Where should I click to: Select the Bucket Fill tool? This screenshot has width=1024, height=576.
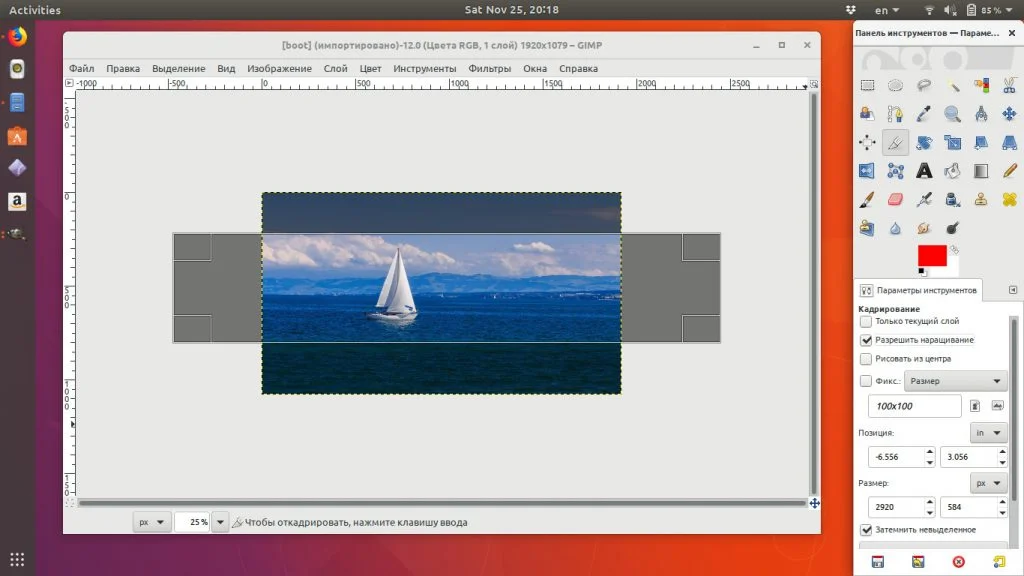[x=953, y=171]
